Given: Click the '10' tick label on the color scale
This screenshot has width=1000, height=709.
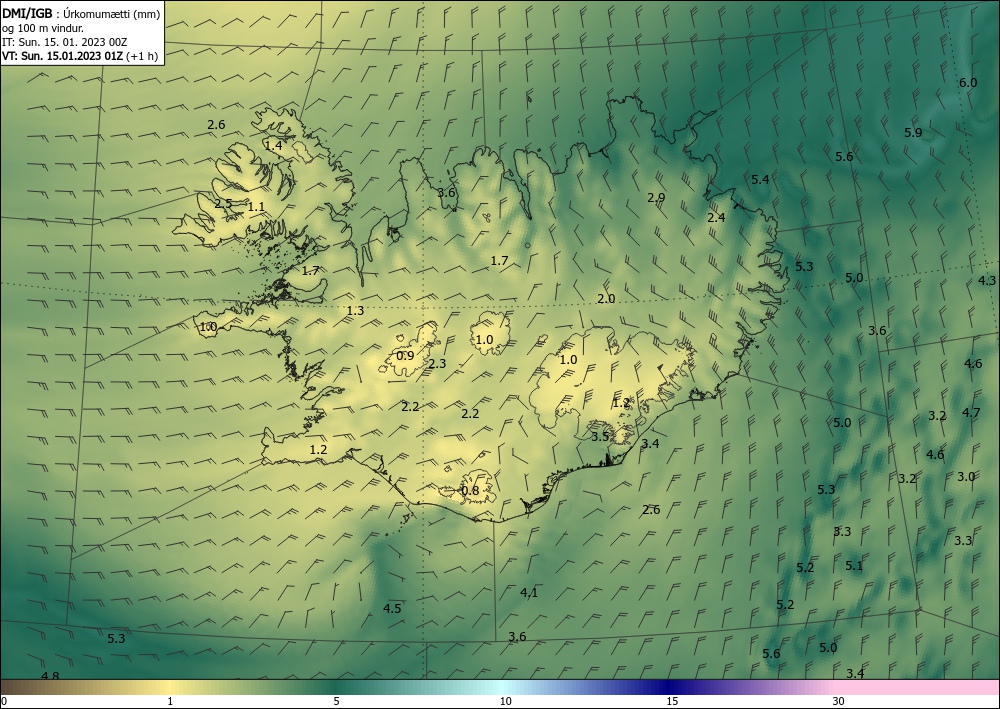Looking at the screenshot, I should [506, 702].
